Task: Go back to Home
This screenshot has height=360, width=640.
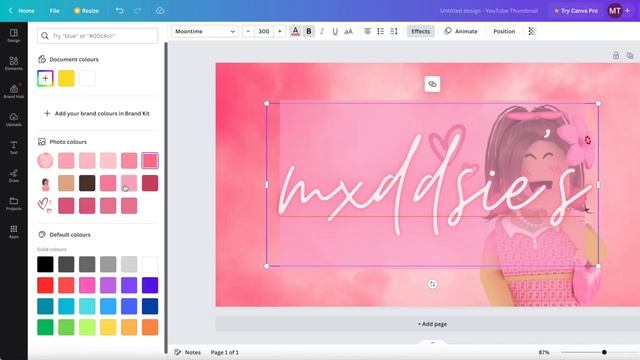Action: 22,11
